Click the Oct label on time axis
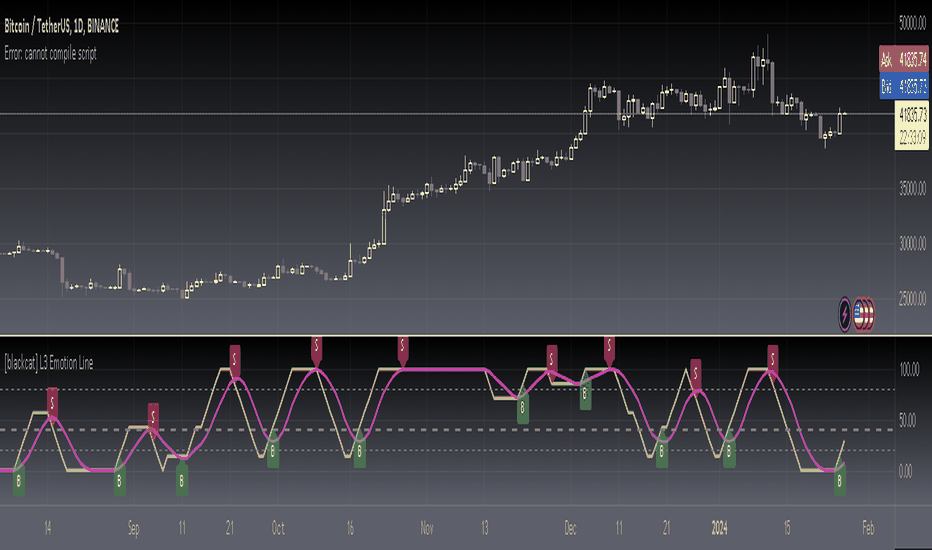Image resolution: width=932 pixels, height=550 pixels. coord(278,528)
